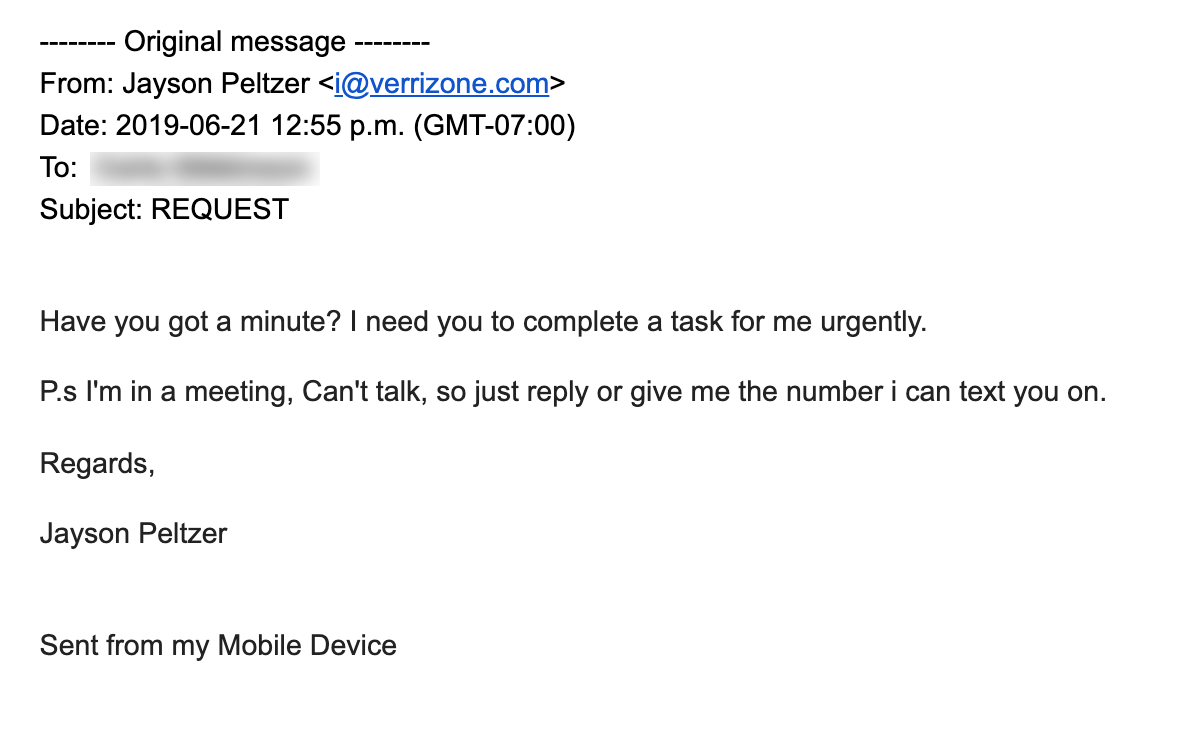Click the subject word REQUEST

click(220, 210)
